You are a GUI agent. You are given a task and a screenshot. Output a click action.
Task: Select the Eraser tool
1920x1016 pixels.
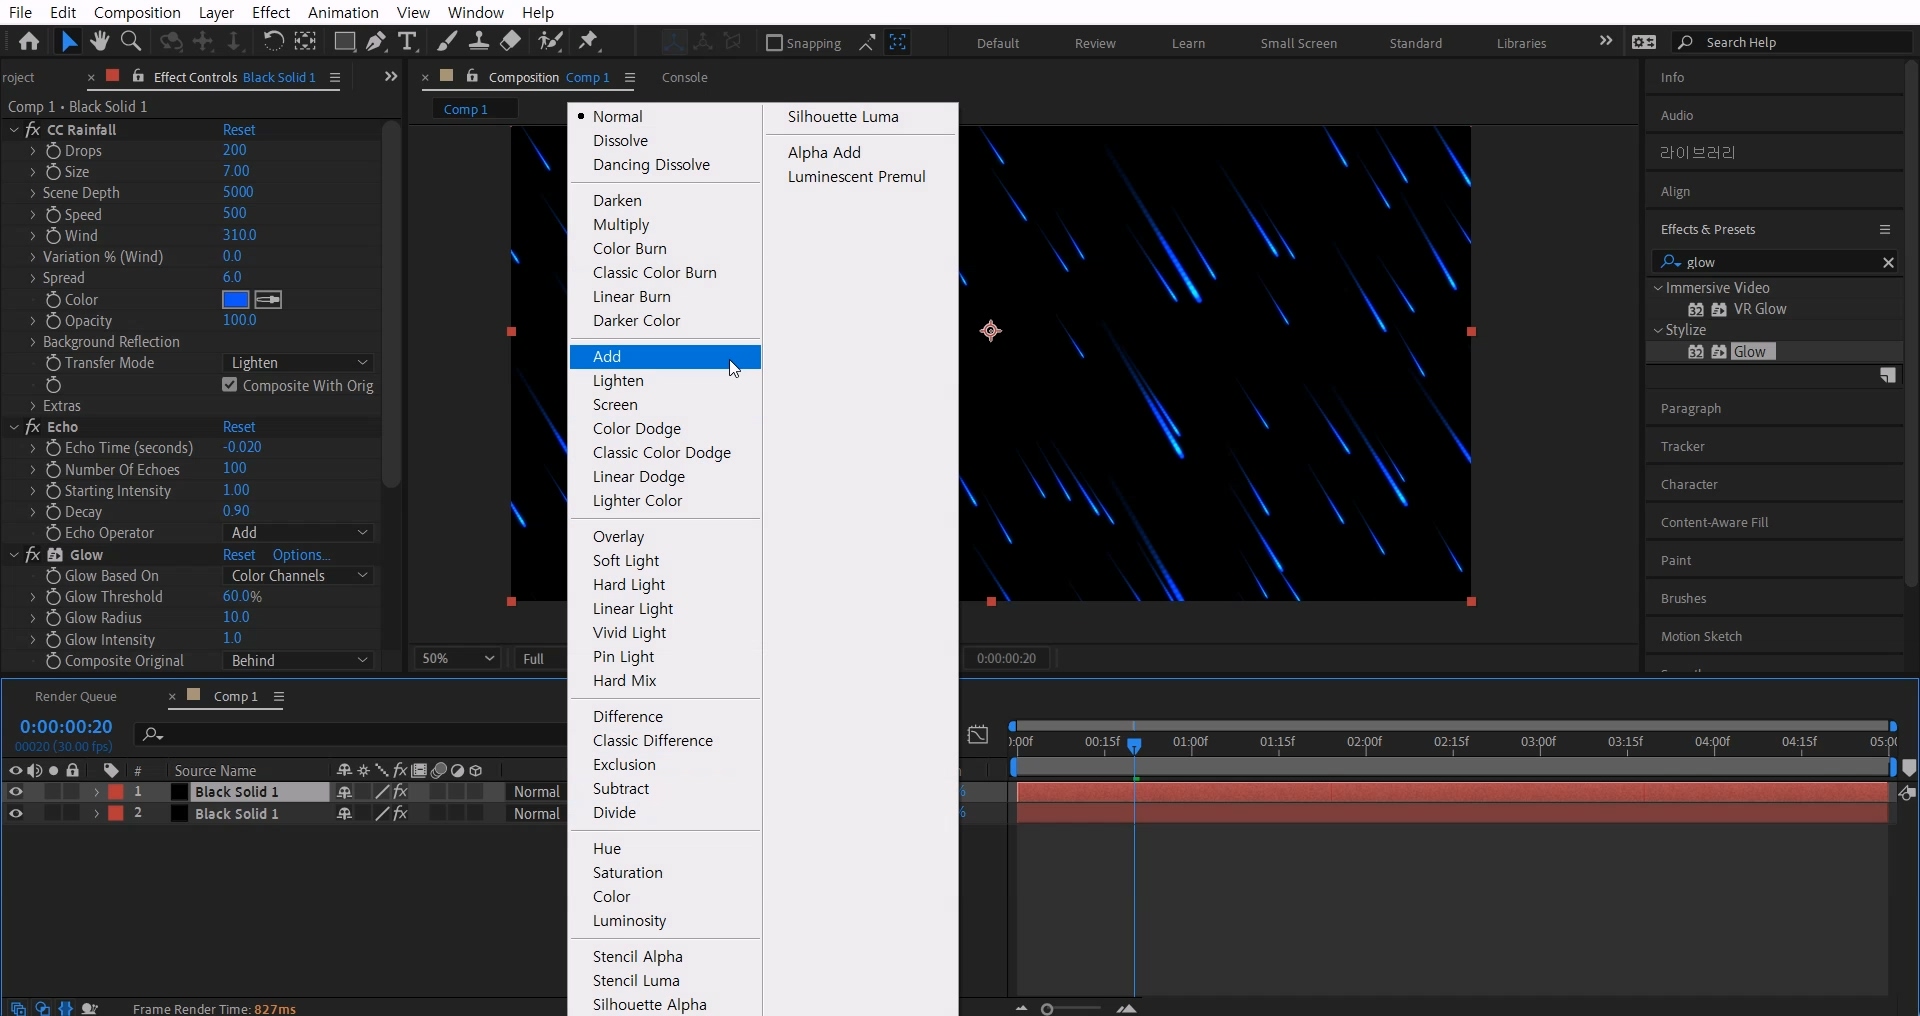coord(511,42)
